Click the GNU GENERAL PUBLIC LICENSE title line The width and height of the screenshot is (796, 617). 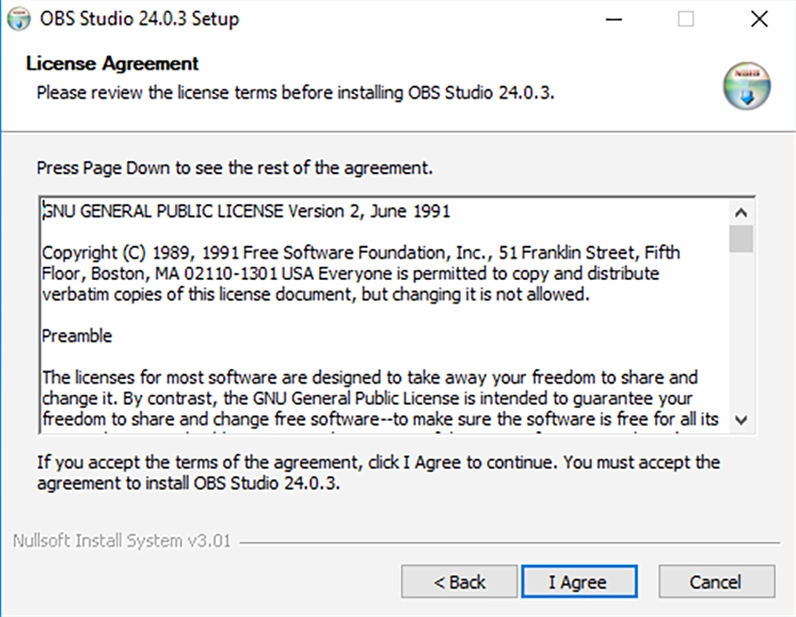(246, 211)
